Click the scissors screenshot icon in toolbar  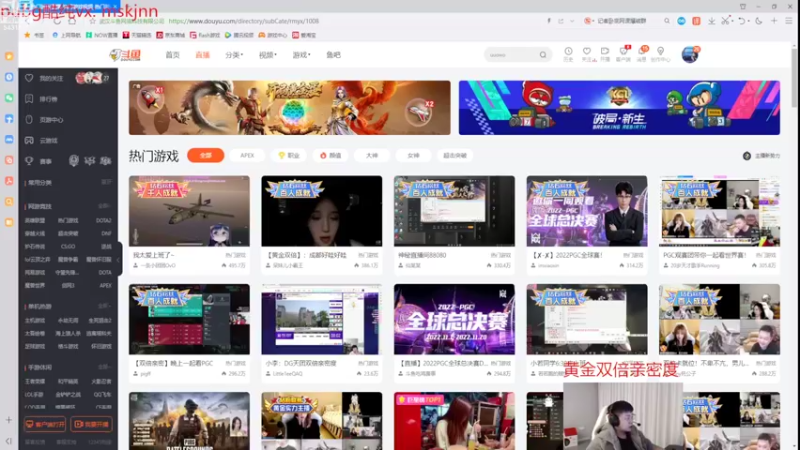pos(725,21)
